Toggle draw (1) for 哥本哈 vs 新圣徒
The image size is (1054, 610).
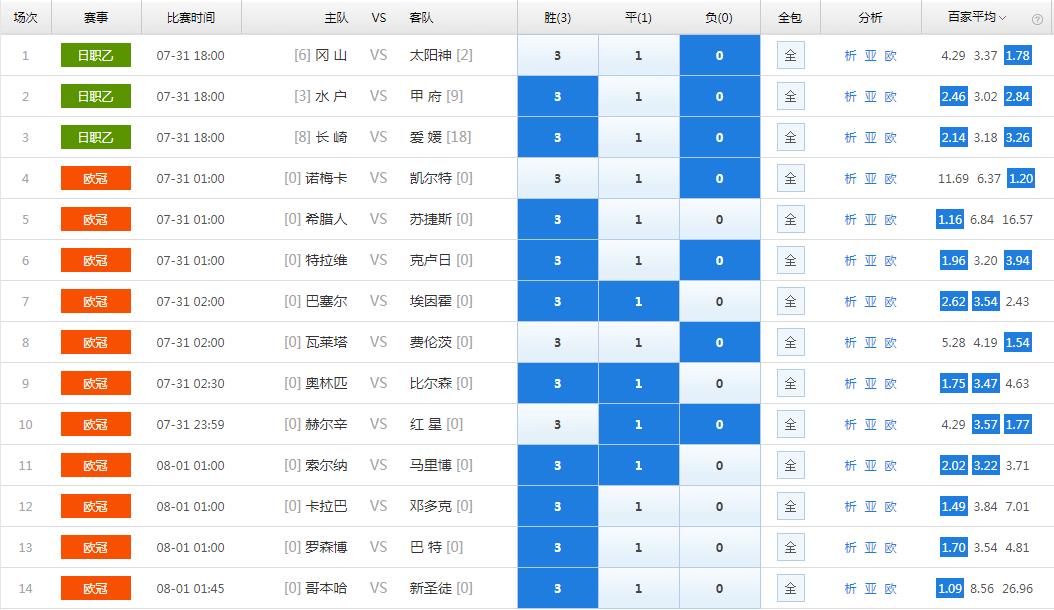click(x=638, y=588)
